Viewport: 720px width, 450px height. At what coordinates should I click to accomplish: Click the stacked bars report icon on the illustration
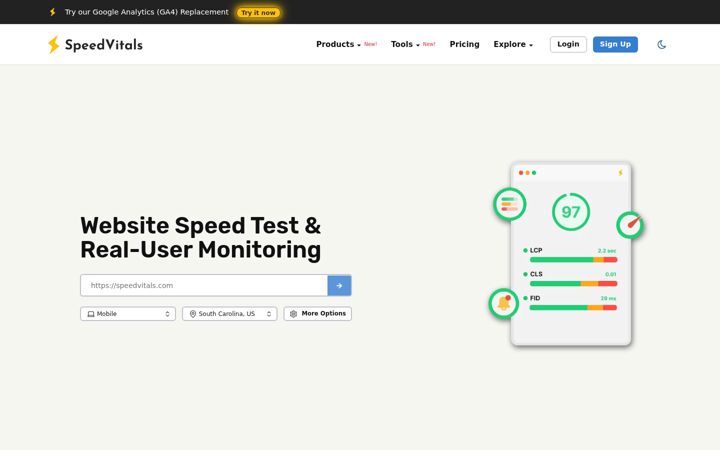tap(510, 204)
